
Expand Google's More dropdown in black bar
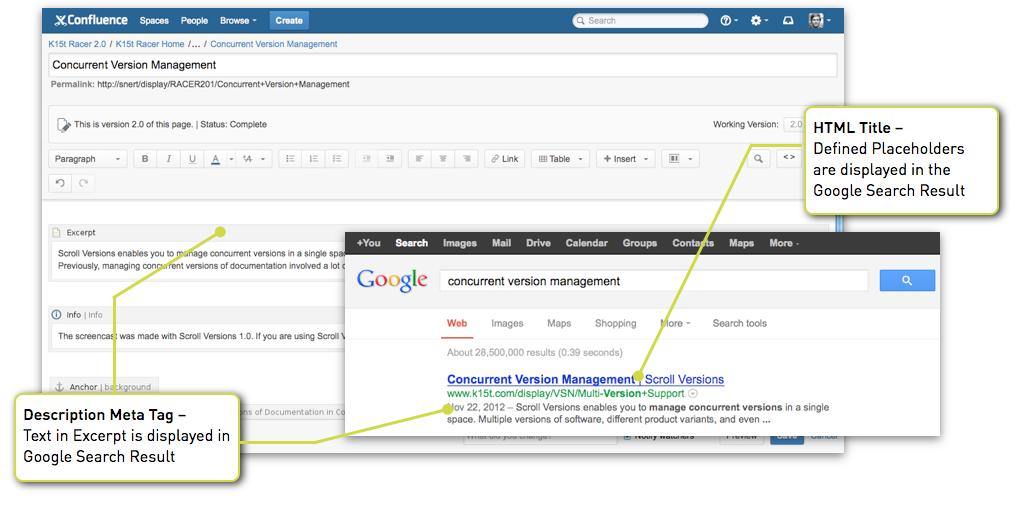point(784,243)
